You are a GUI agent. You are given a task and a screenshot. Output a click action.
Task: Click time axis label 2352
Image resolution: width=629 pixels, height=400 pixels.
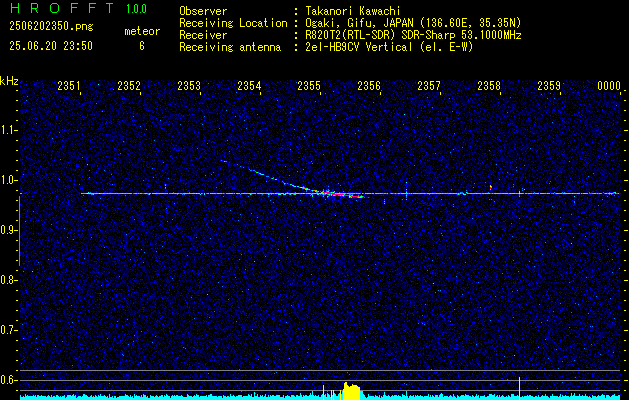pyautogui.click(x=129, y=85)
